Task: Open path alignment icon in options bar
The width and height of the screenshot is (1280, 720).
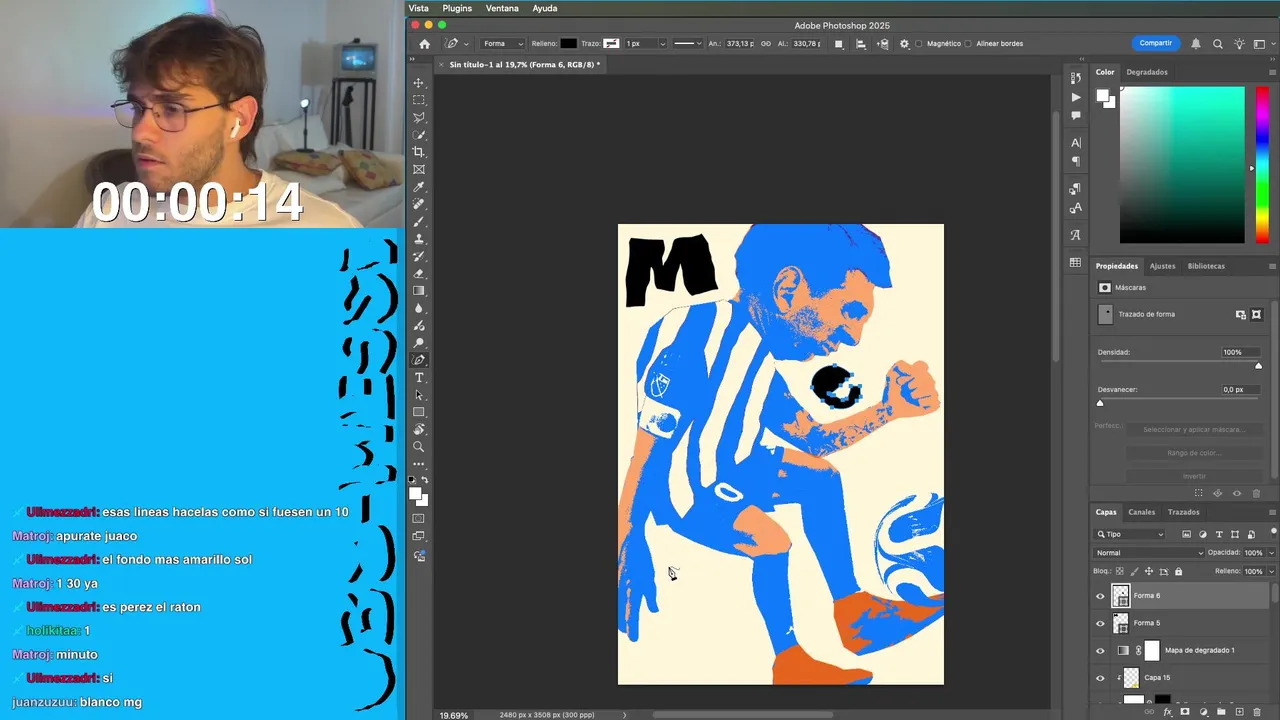Action: tap(861, 44)
